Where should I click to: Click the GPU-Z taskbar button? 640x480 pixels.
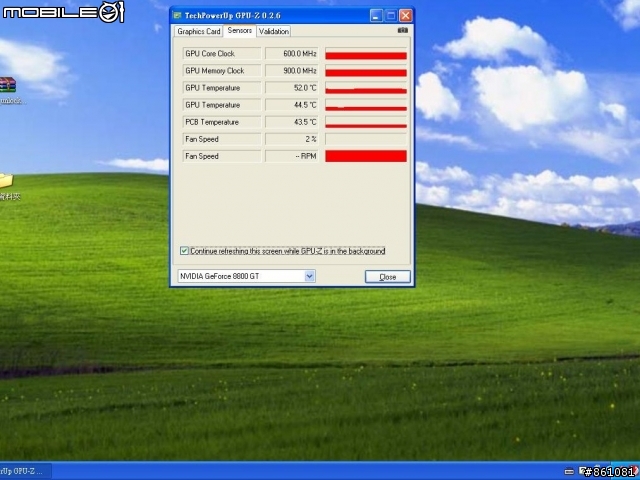tap(25, 471)
